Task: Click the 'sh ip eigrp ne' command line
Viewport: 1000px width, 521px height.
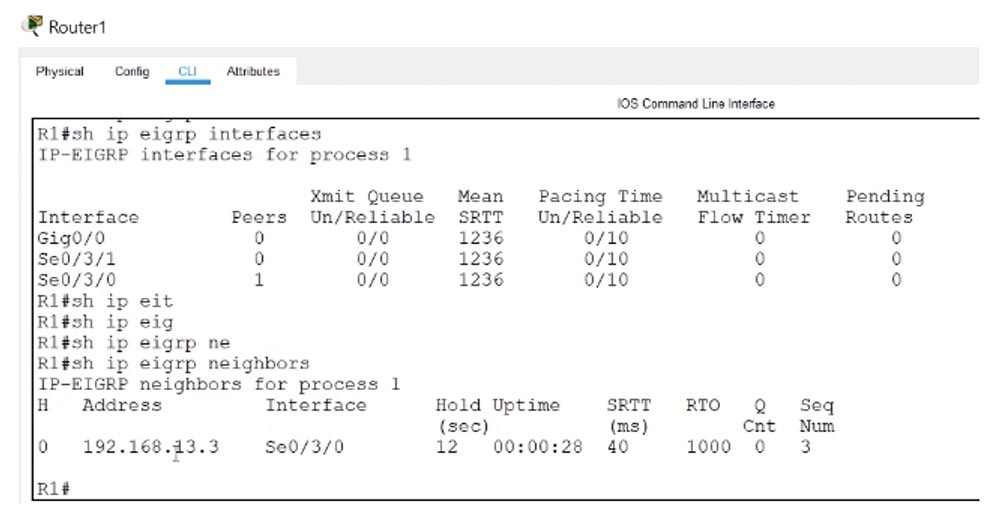Action: tap(133, 342)
